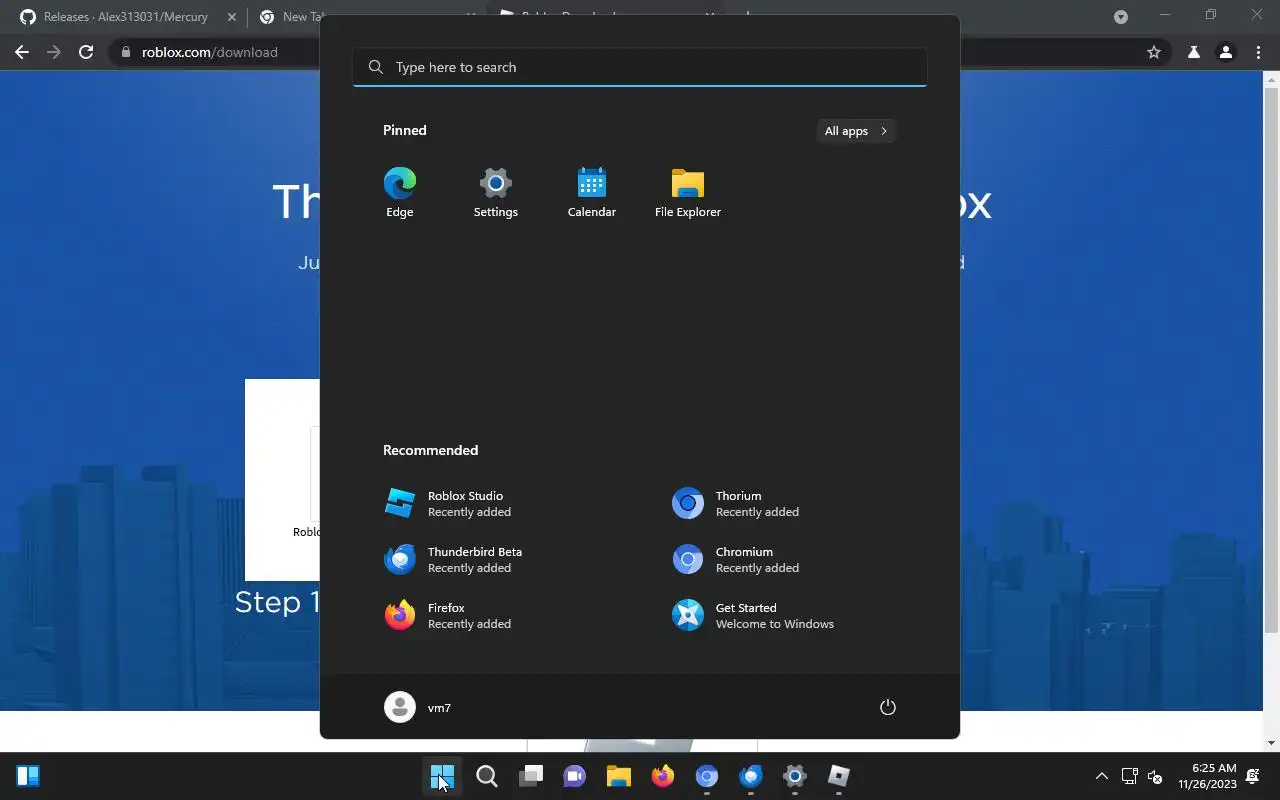1280x800 pixels.
Task: Switch to Firefox on the taskbar
Action: [662, 776]
